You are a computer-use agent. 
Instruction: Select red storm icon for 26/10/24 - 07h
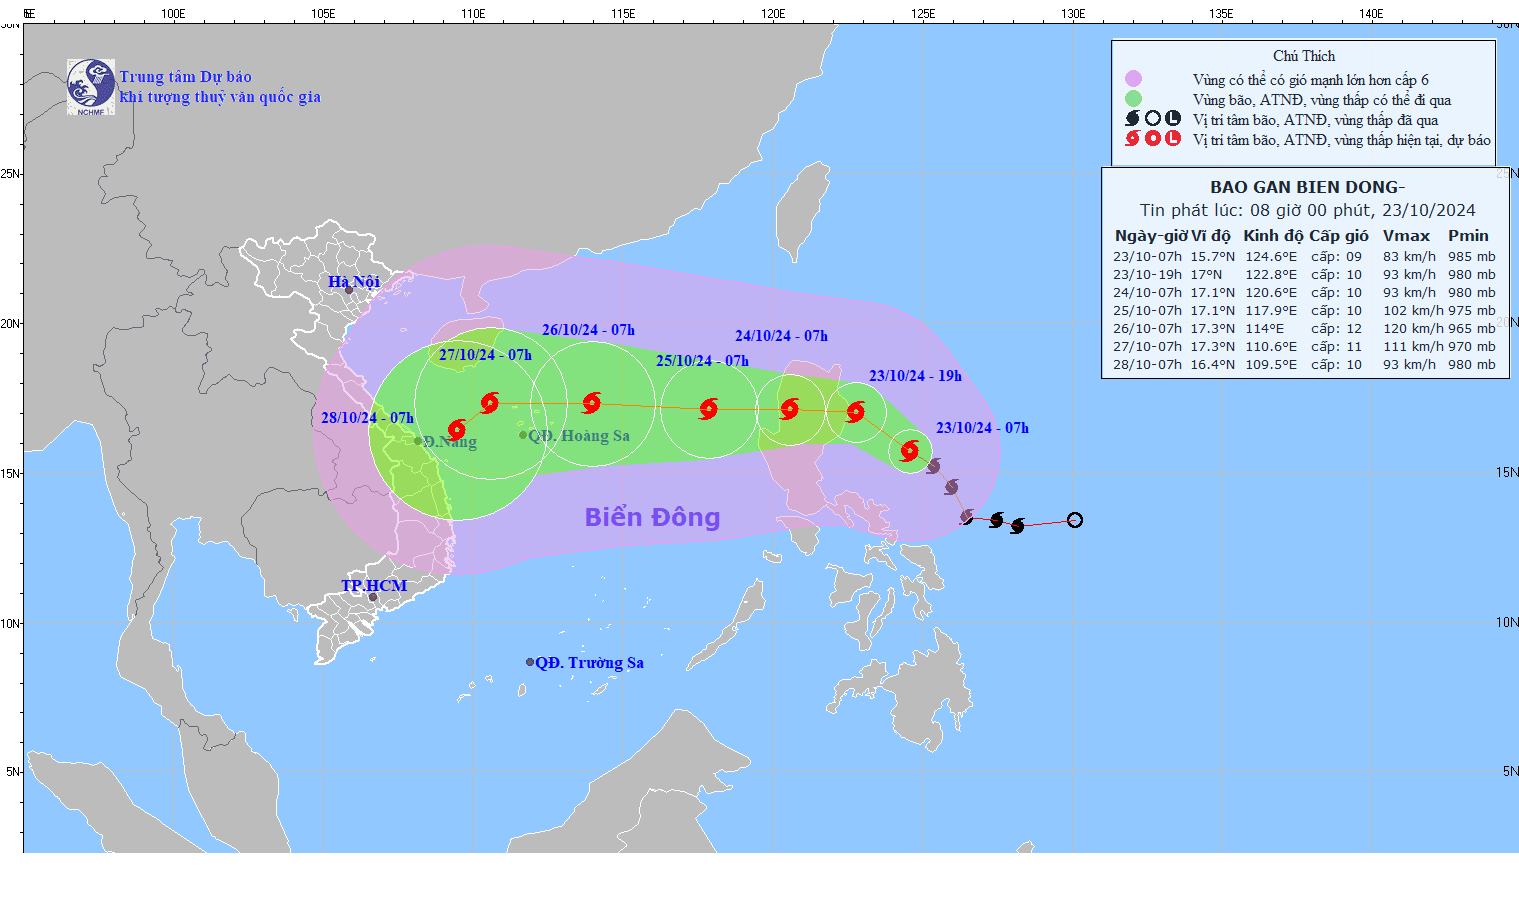coord(591,403)
